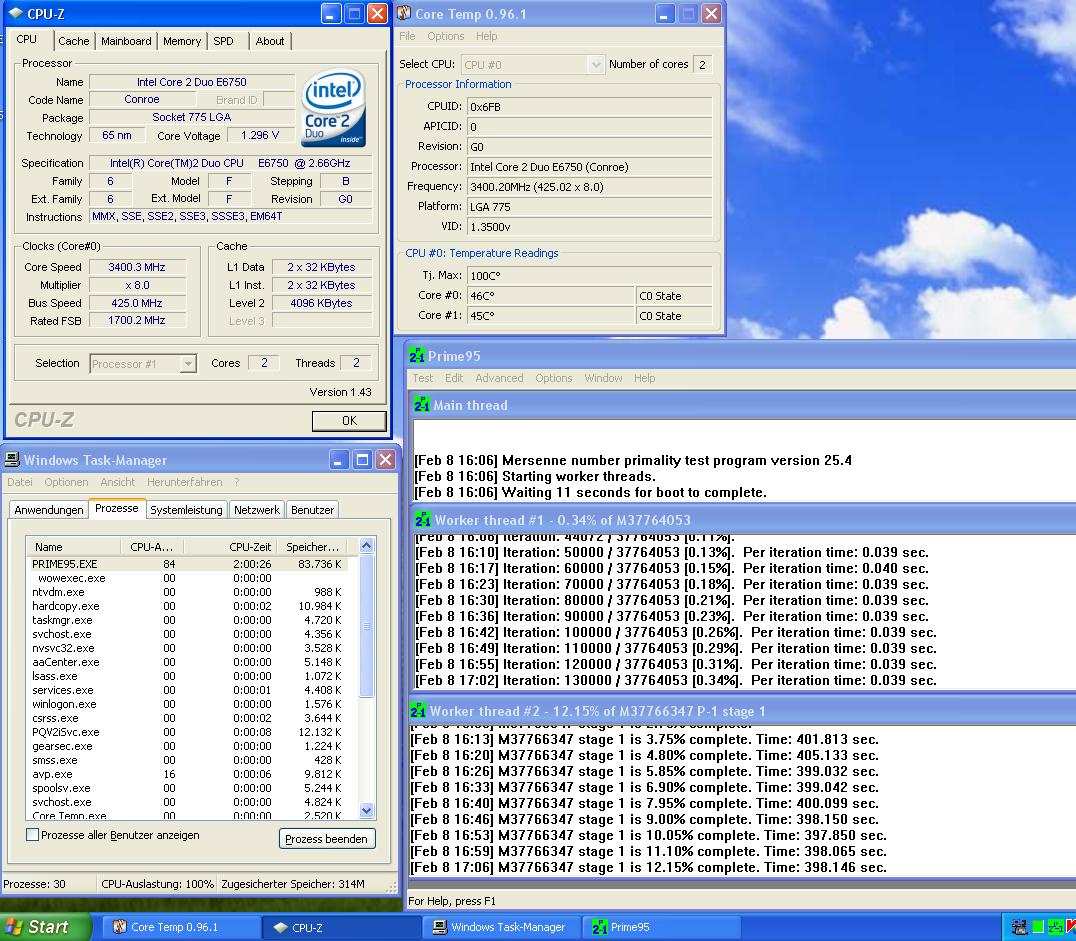Switch to the Benutzer tab
This screenshot has width=1076, height=941.
click(312, 509)
